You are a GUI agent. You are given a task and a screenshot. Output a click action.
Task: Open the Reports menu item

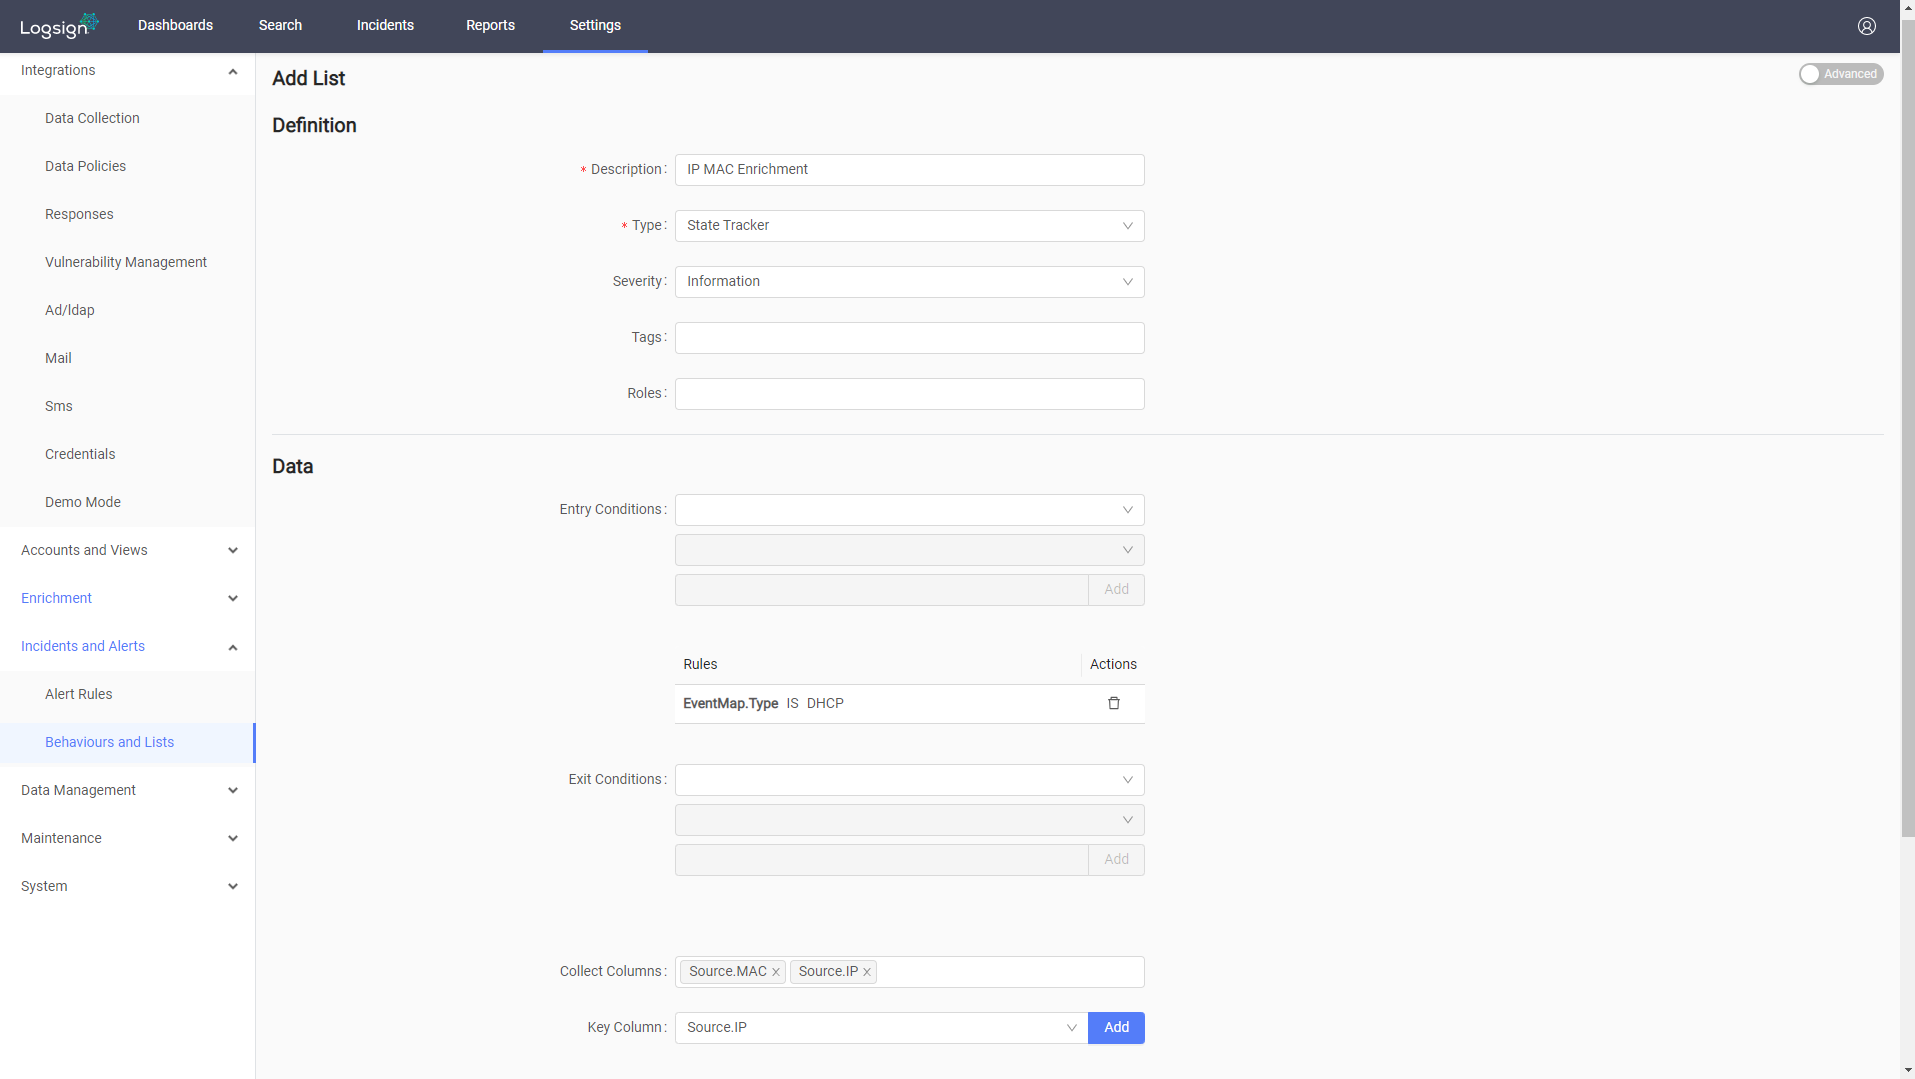[x=490, y=25]
